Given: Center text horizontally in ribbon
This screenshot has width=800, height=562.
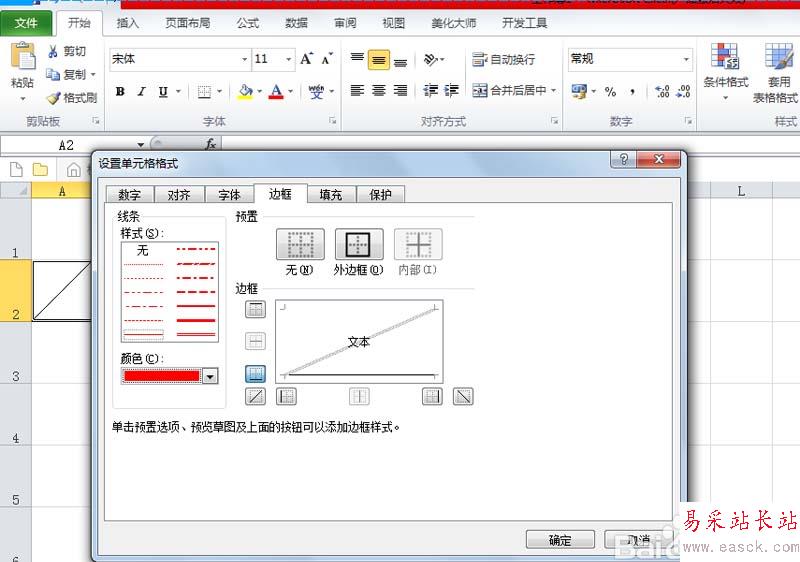Looking at the screenshot, I should pos(379,91).
